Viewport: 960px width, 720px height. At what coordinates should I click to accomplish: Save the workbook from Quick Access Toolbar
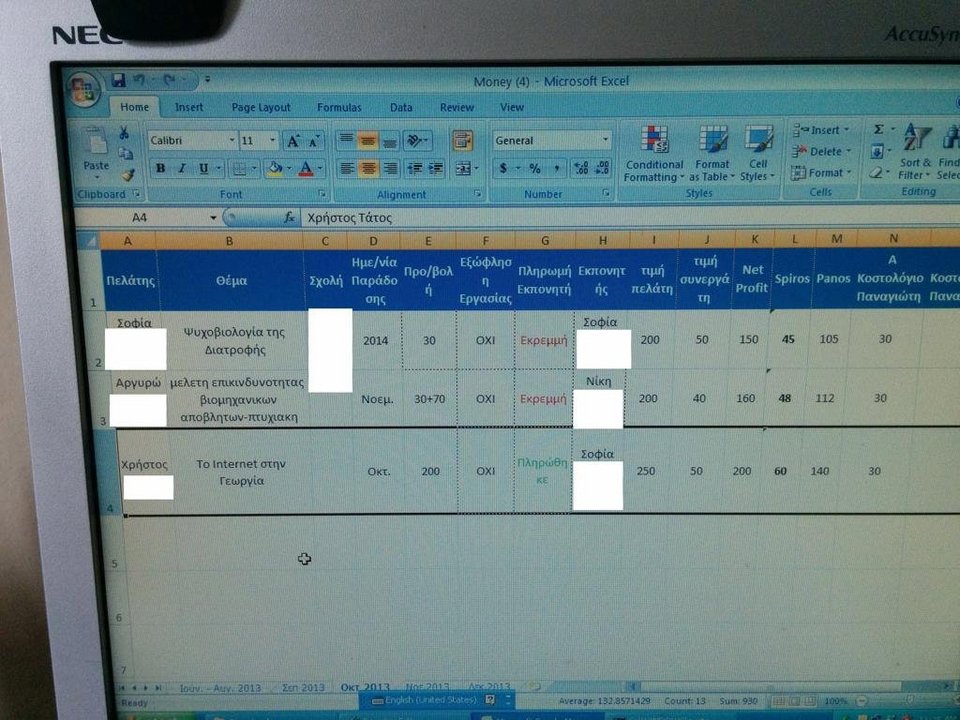pos(119,79)
